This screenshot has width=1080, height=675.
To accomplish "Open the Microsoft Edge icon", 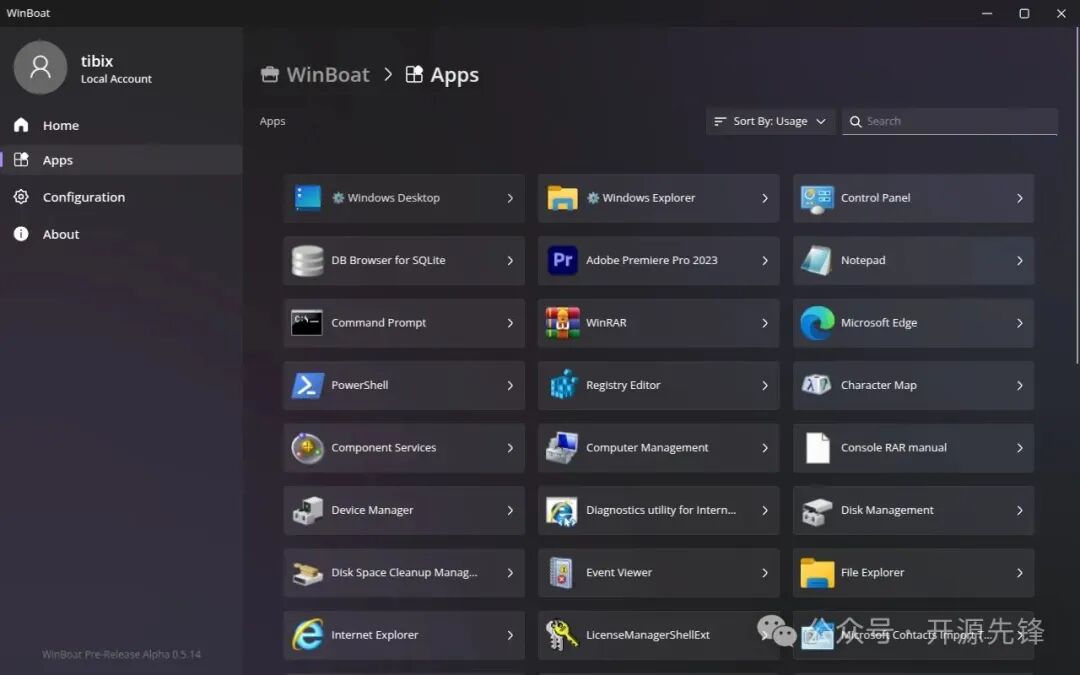I will click(817, 323).
